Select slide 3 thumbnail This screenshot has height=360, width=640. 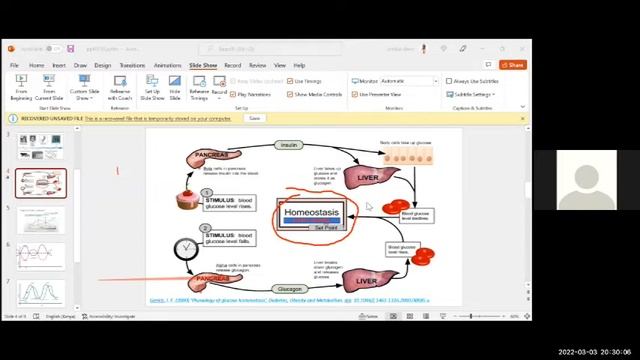41,147
